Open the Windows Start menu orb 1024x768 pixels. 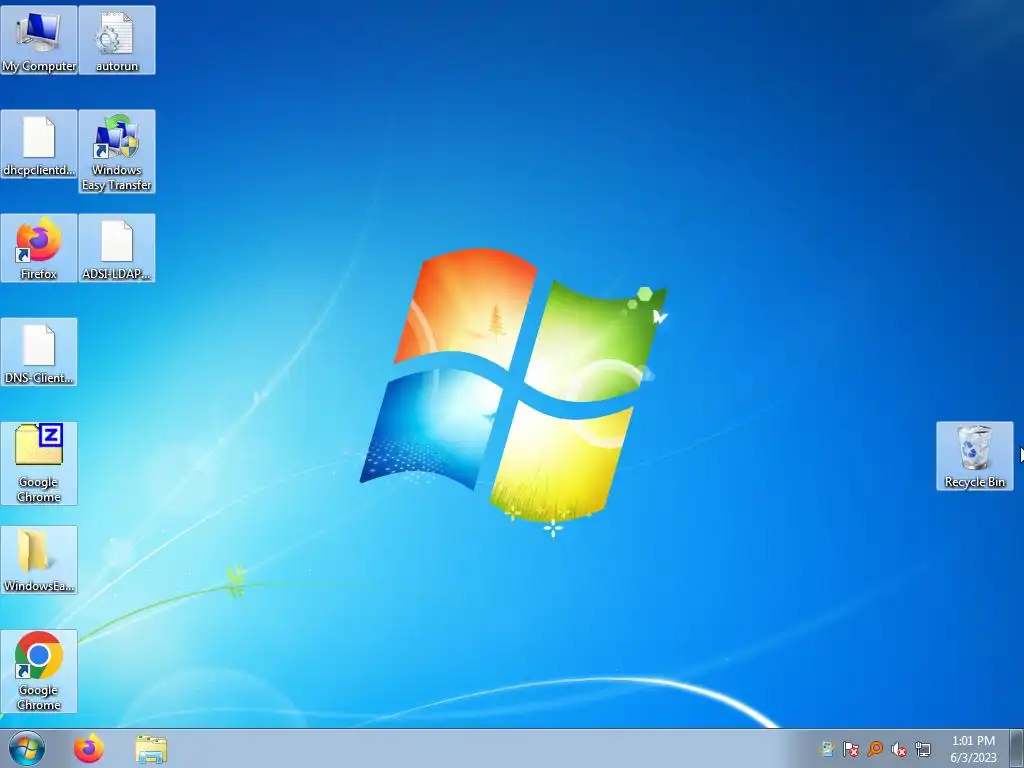coord(27,748)
